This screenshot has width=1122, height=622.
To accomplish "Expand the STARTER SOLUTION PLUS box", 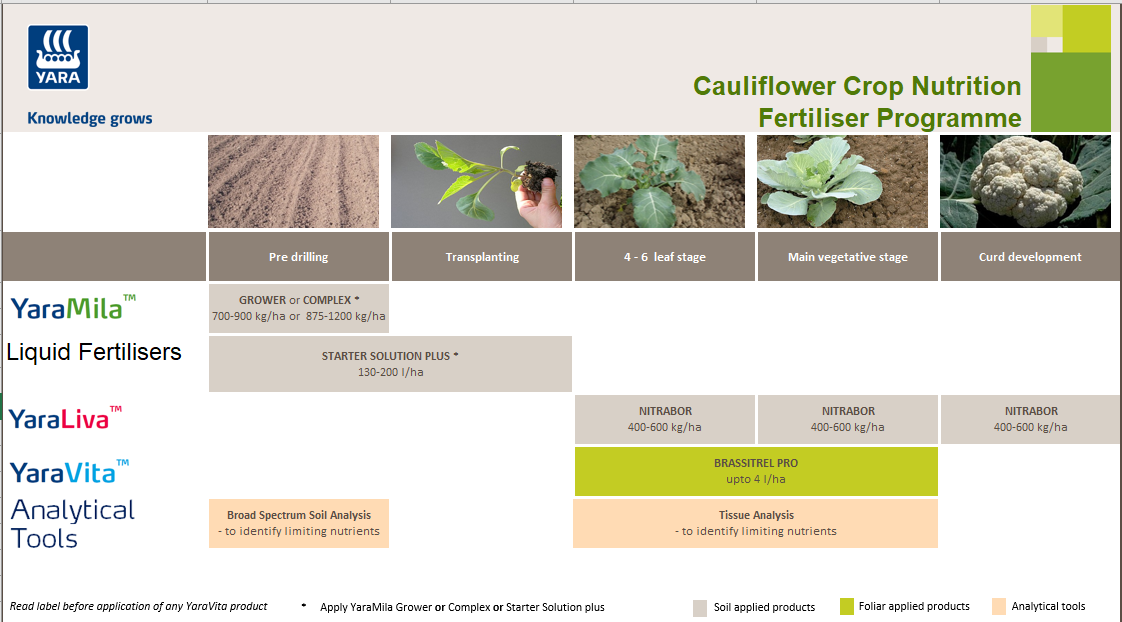I will pyautogui.click(x=389, y=364).
